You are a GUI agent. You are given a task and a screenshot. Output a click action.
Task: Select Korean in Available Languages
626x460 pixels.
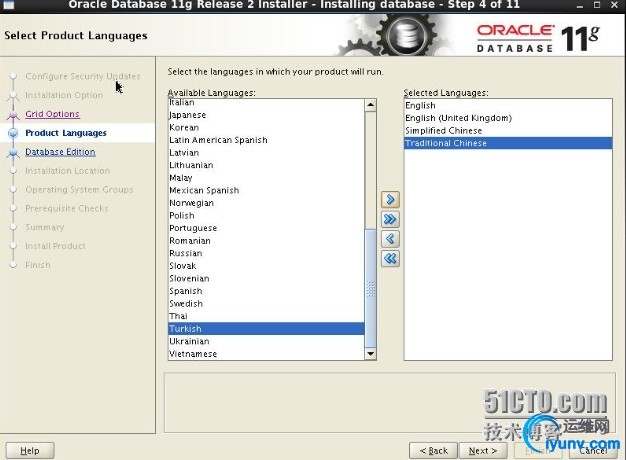pos(266,127)
